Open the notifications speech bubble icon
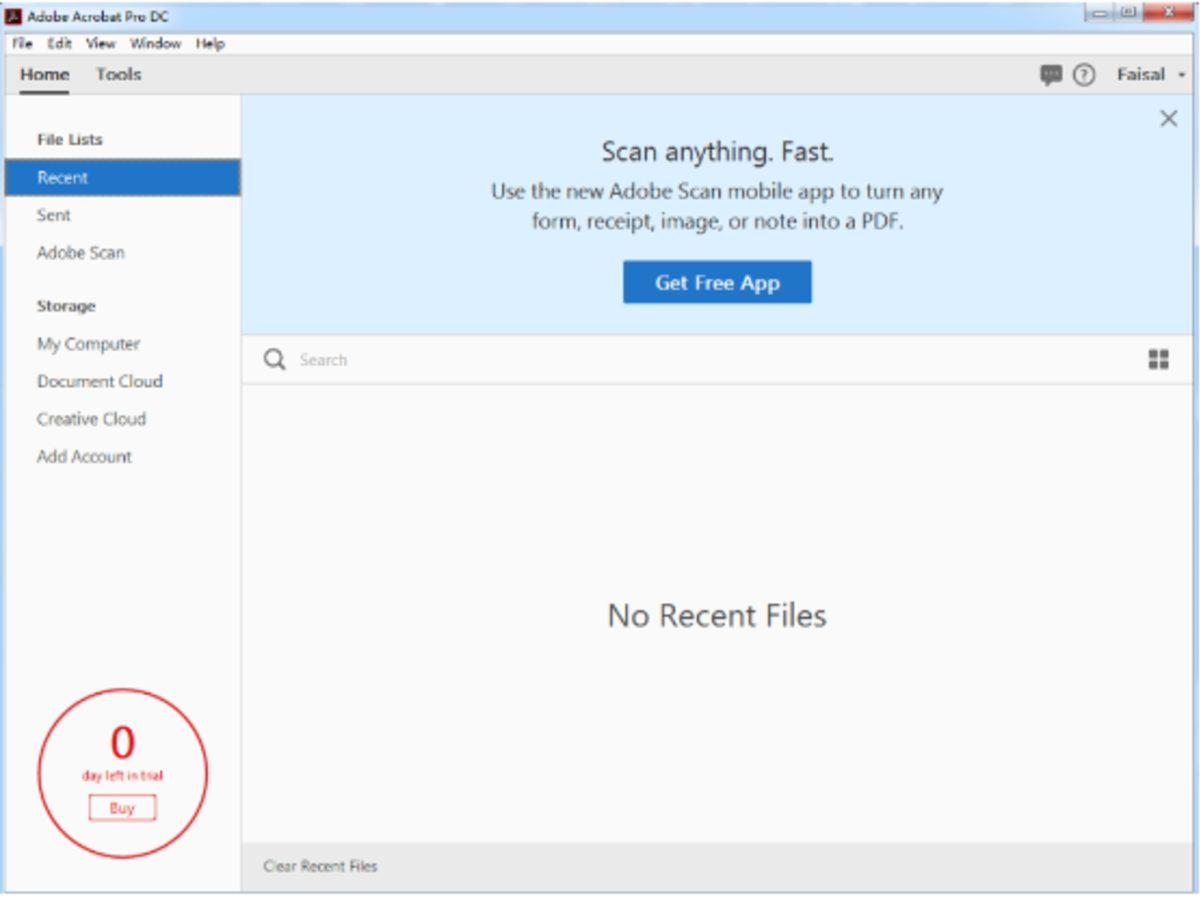Screen dimensions: 1200x898 click(1050, 75)
